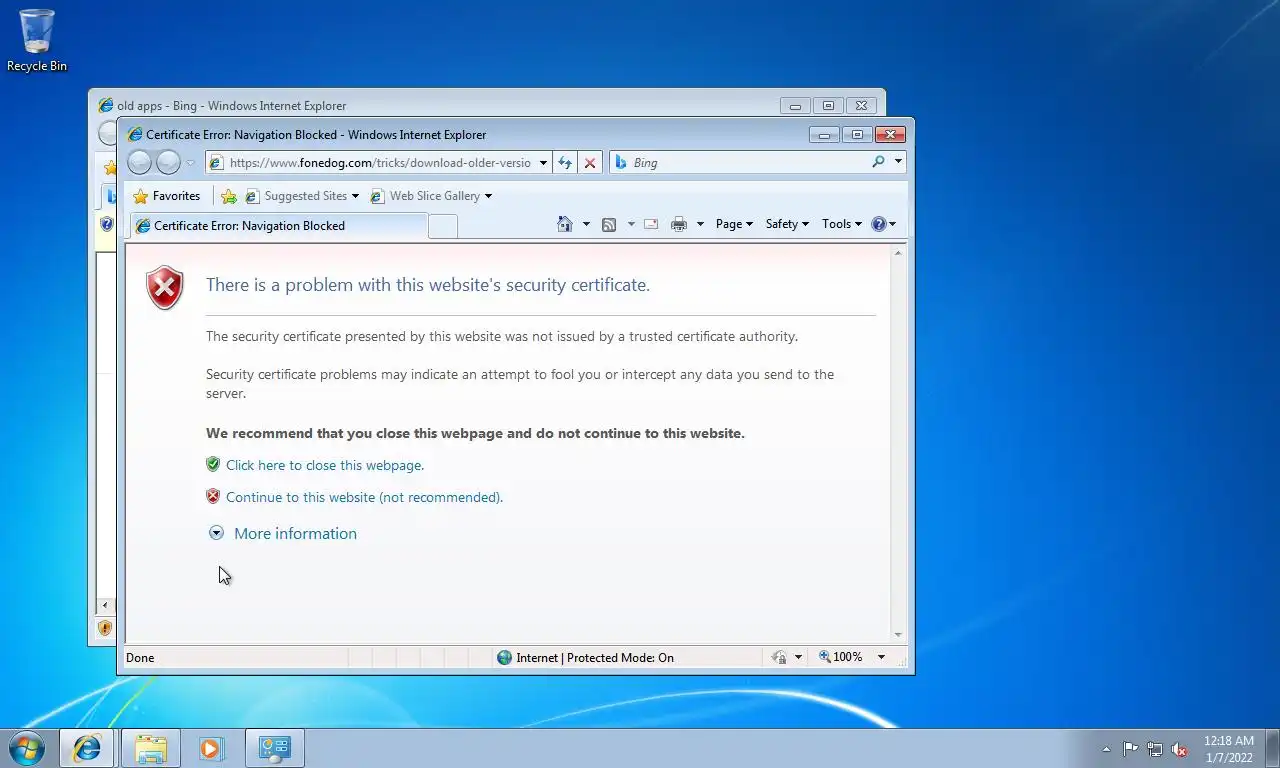1280x768 pixels.
Task: Open the search provider dropdown arrow
Action: point(898,162)
